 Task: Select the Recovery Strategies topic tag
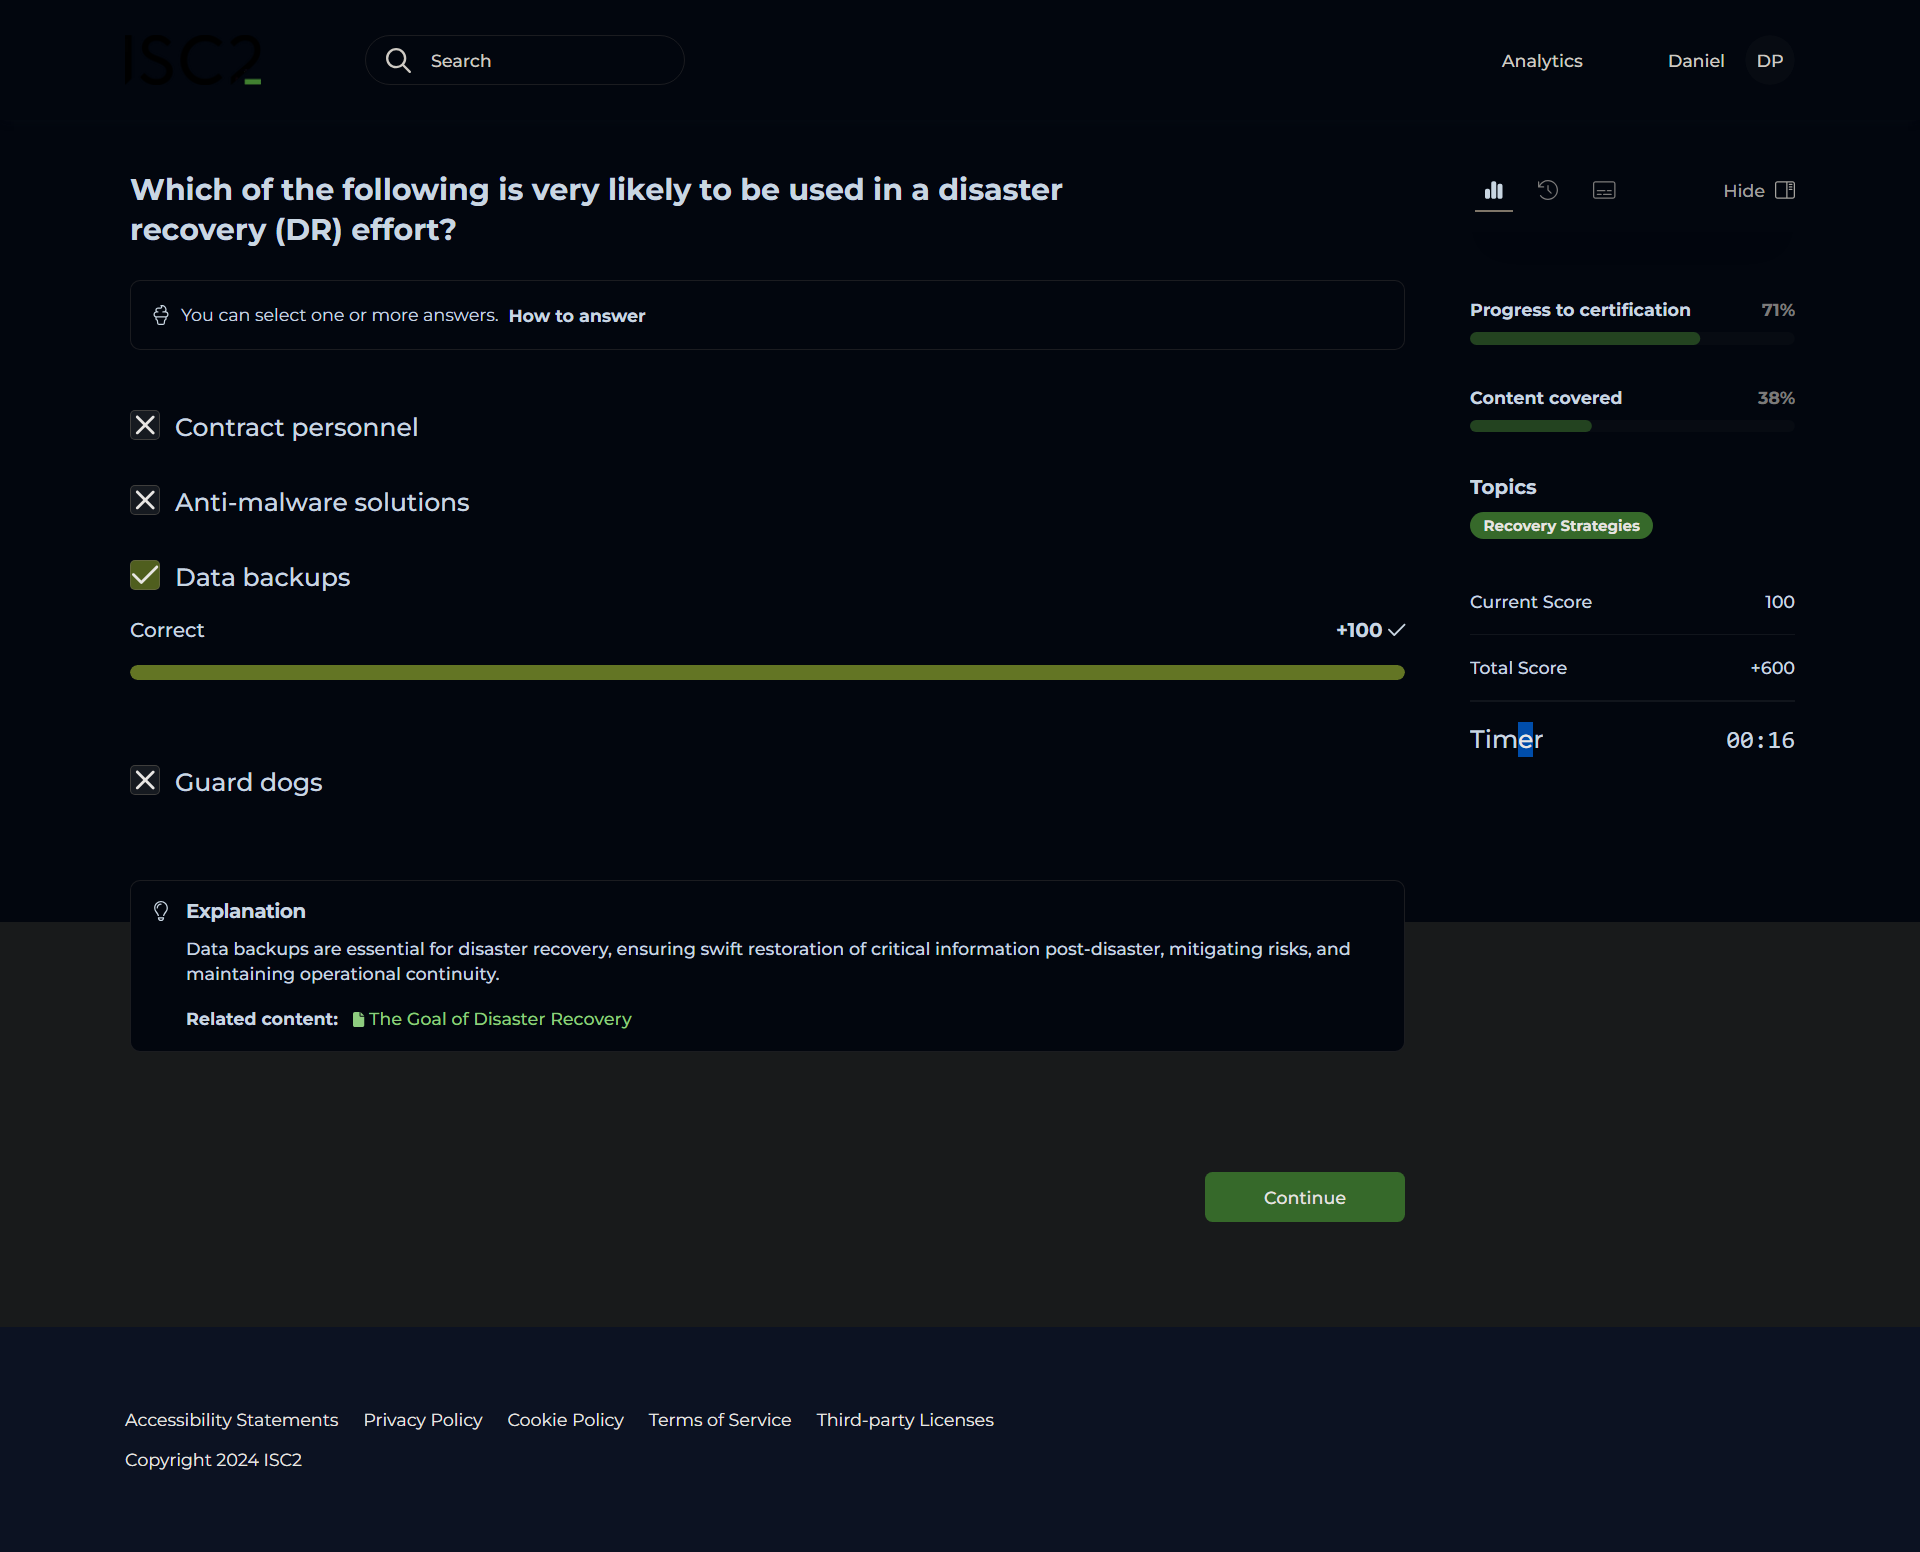coord(1560,525)
